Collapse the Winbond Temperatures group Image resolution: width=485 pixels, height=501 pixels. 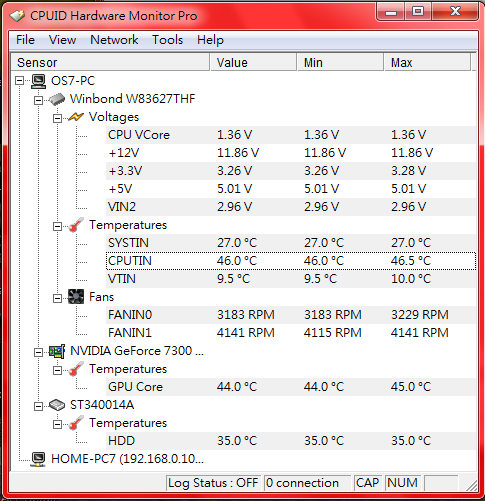[57, 227]
